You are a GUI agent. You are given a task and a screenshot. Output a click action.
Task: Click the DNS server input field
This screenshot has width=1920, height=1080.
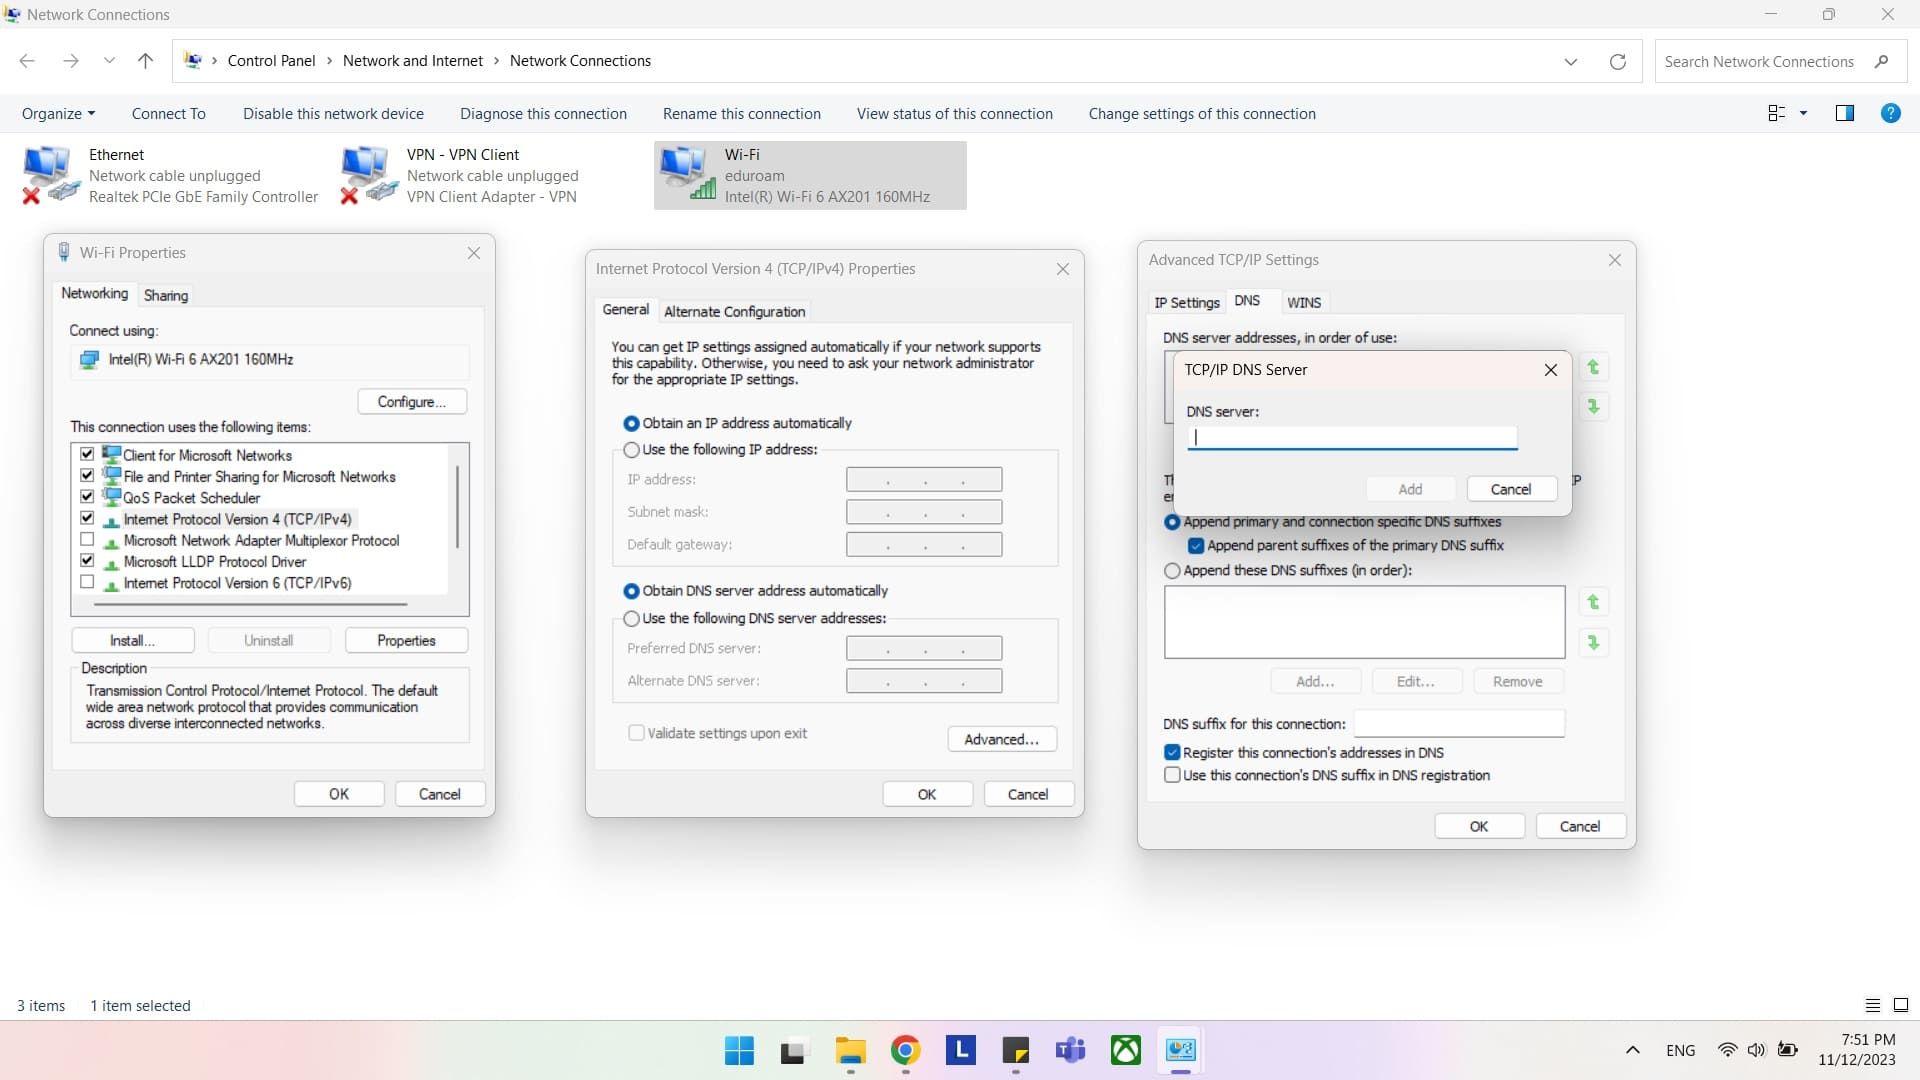(1352, 437)
